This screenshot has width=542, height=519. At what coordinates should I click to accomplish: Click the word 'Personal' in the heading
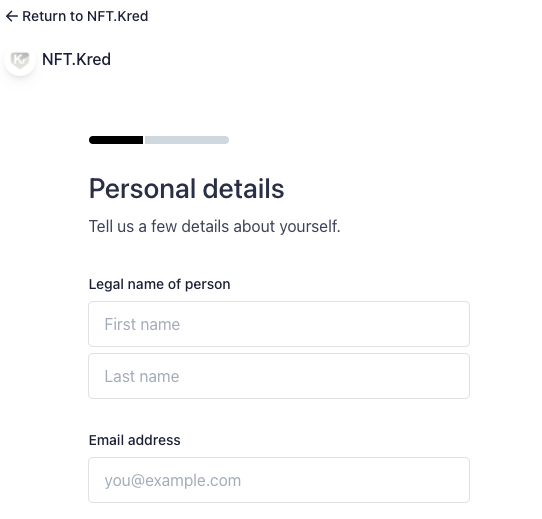142,188
